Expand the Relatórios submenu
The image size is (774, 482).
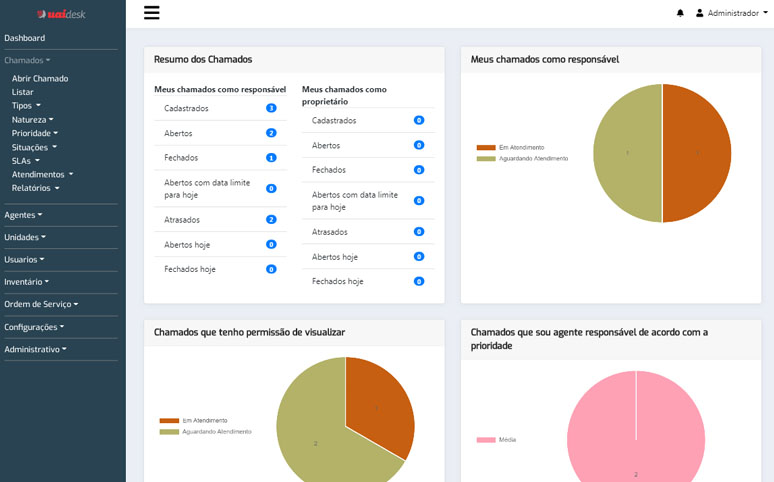36,188
